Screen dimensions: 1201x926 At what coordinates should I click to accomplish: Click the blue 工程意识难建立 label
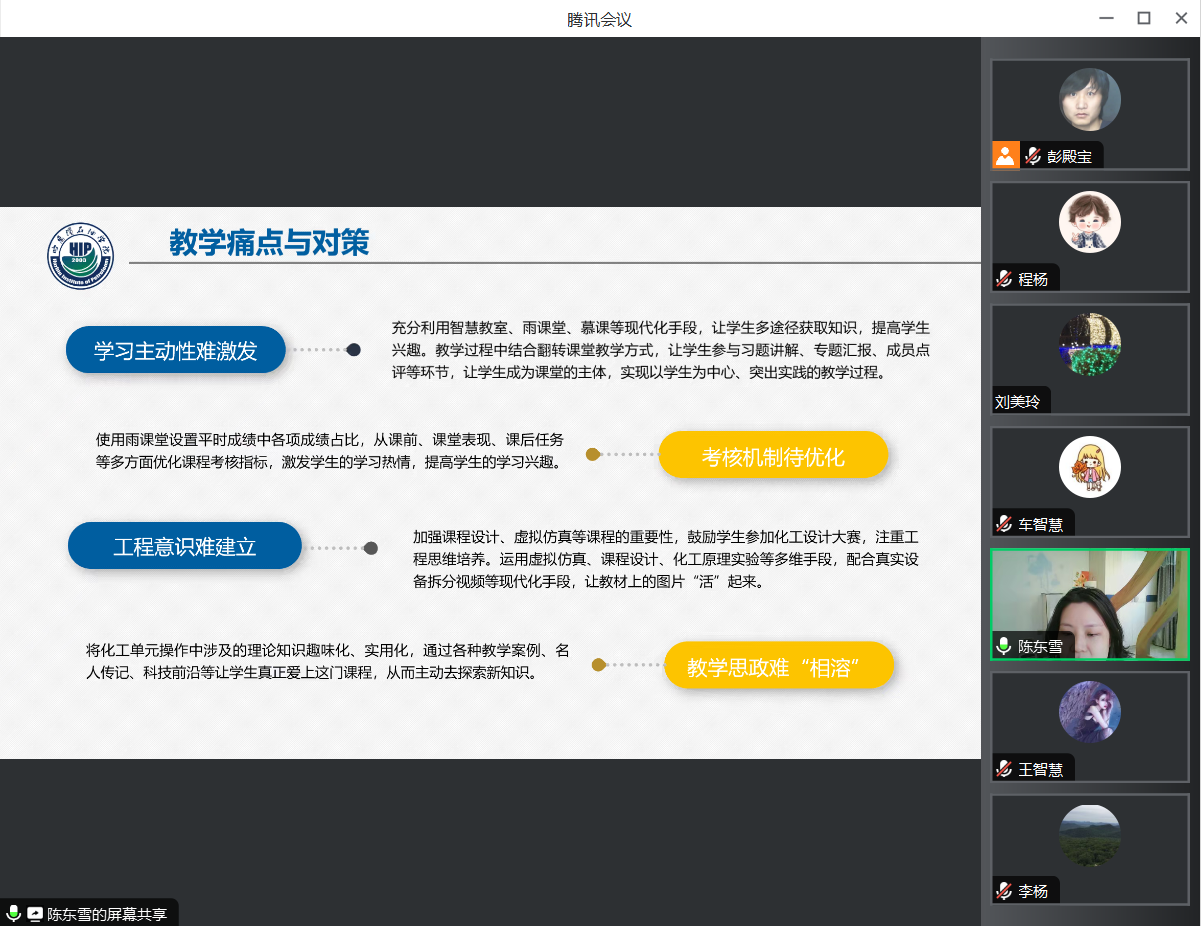coord(185,546)
